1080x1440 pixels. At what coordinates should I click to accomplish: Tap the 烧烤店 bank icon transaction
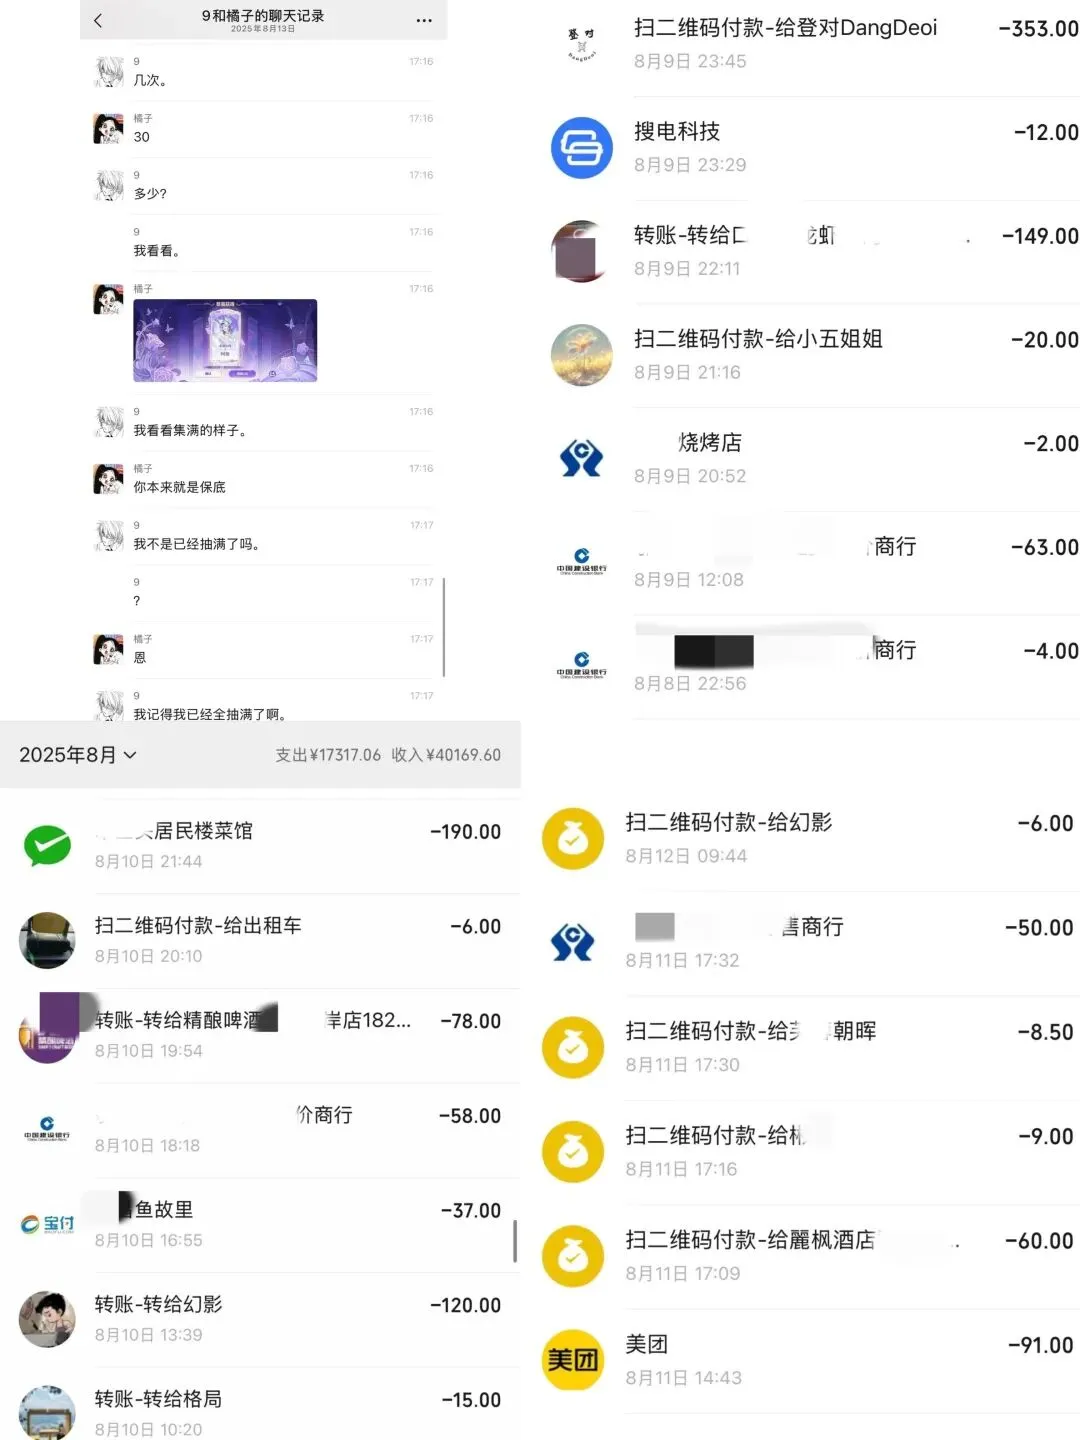[581, 458]
